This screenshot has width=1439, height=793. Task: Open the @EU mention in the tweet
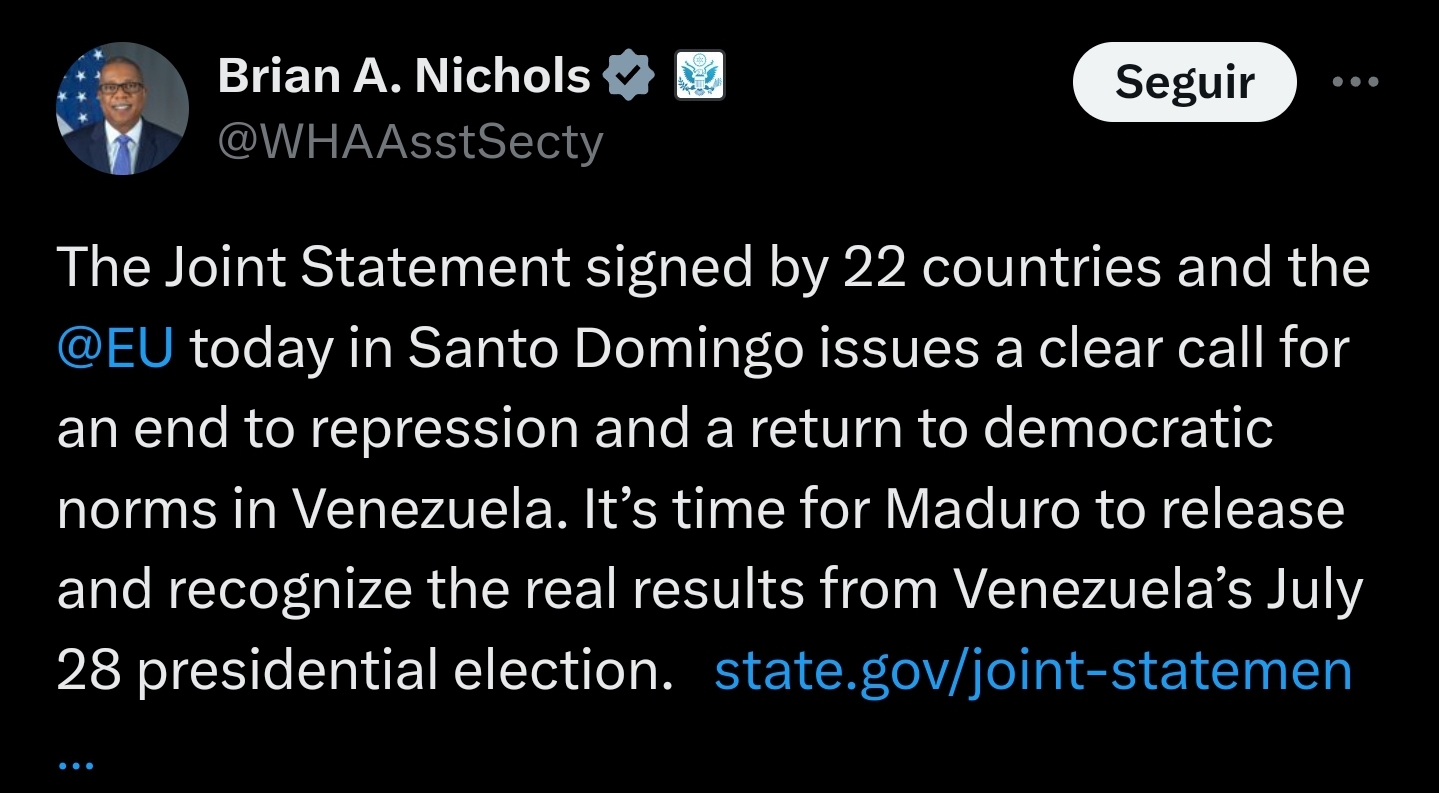(115, 349)
